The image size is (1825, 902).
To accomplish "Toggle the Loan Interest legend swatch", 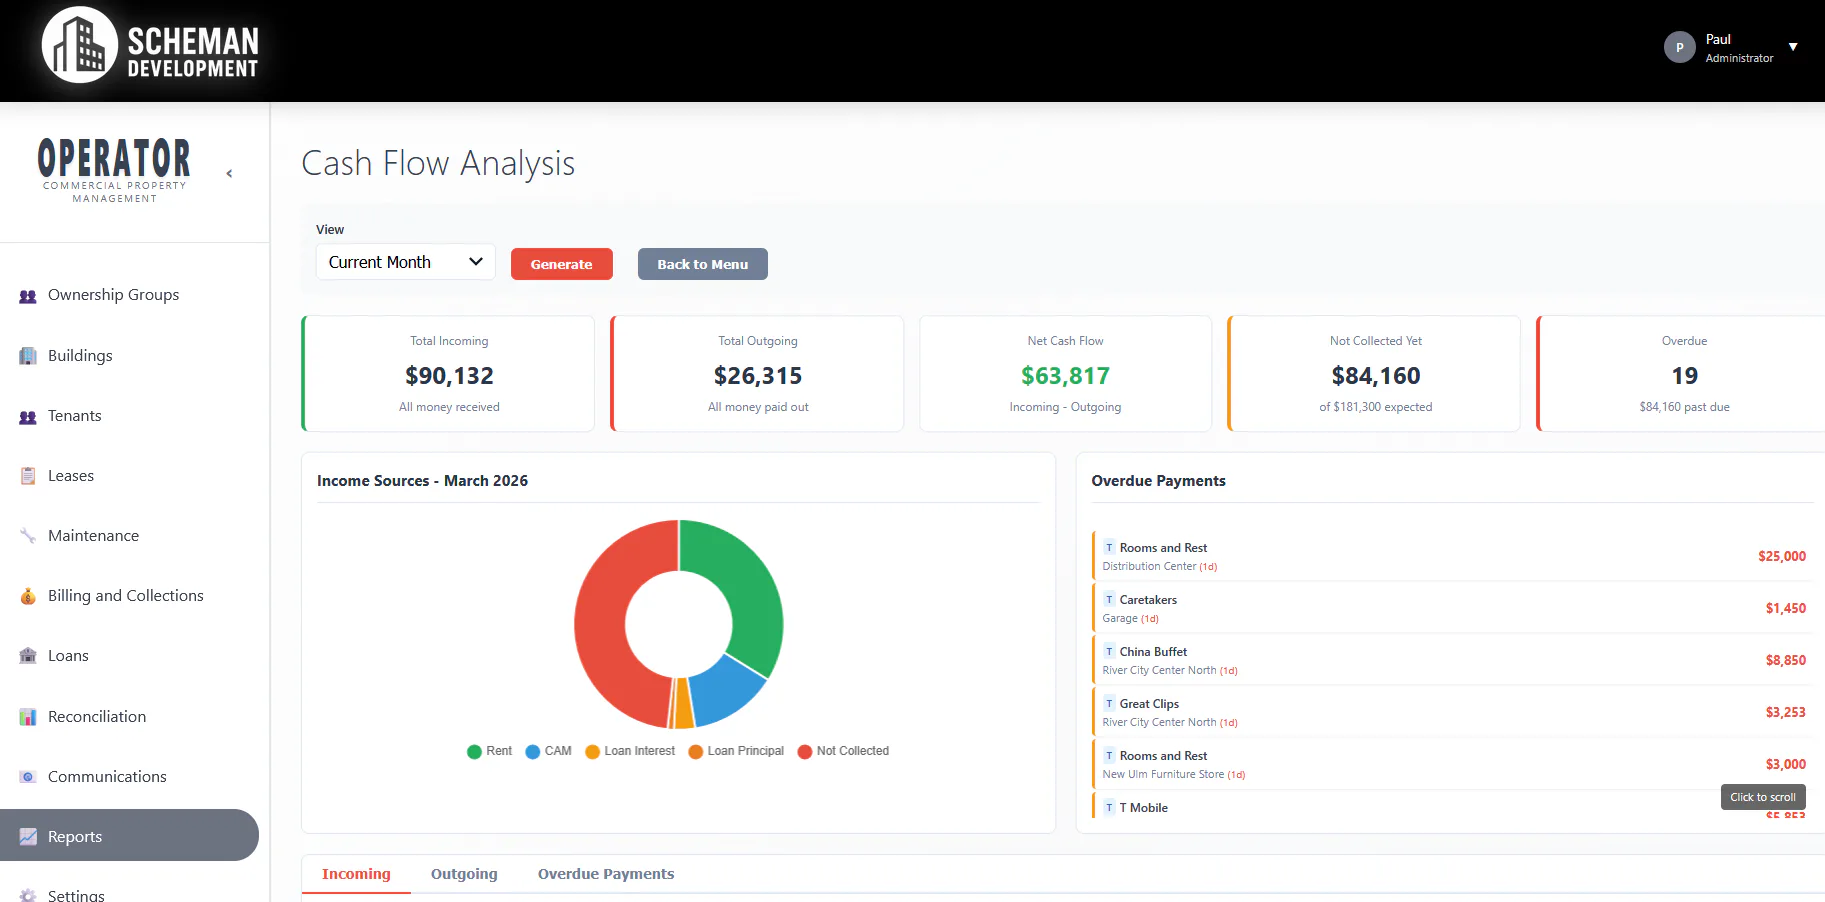I will click(593, 752).
